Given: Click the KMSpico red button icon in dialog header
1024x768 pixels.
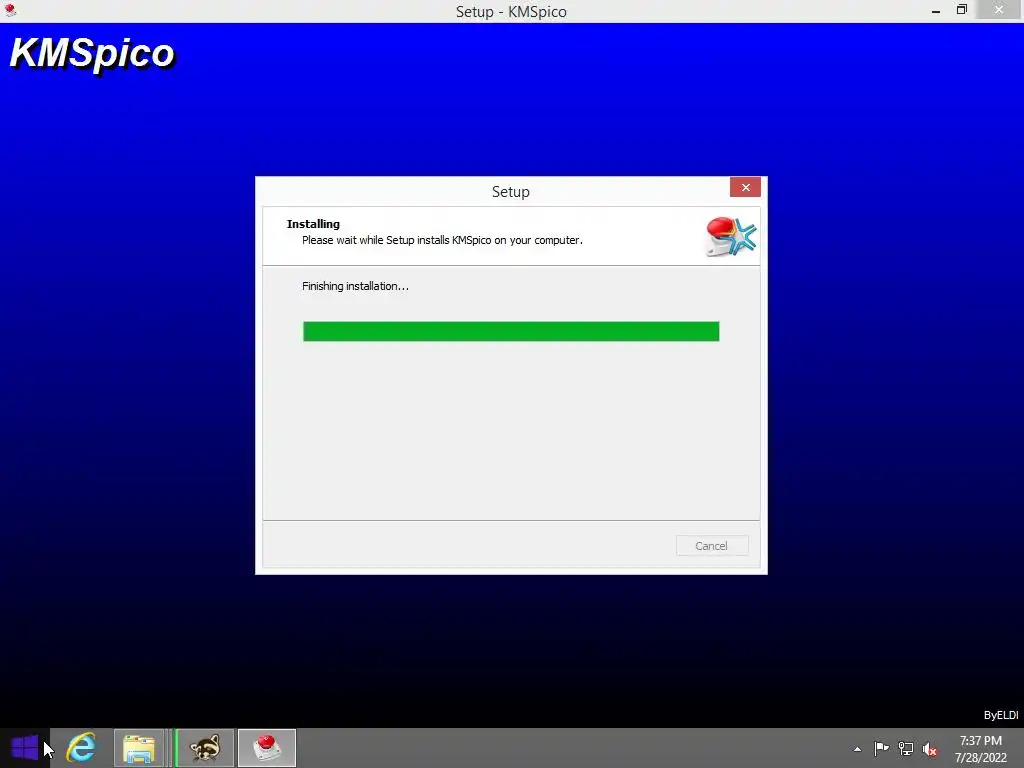Looking at the screenshot, I should [x=731, y=236].
